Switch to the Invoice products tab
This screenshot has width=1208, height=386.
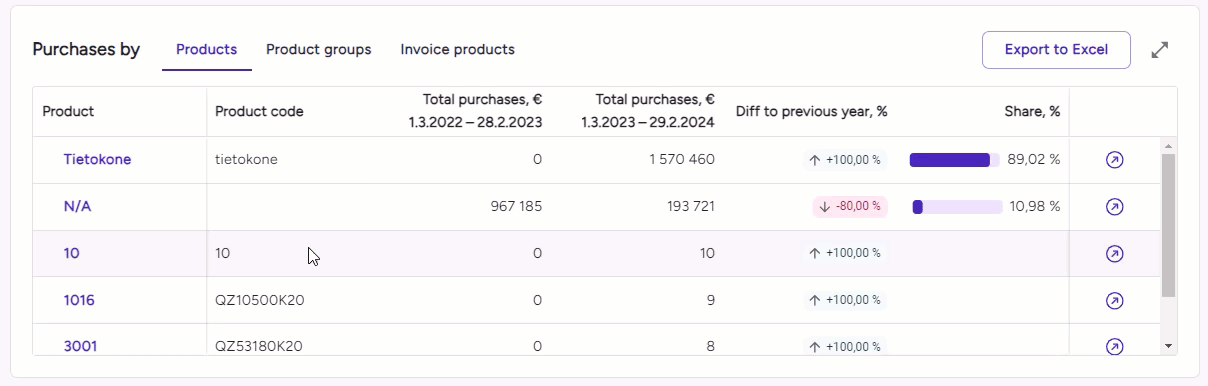click(457, 49)
